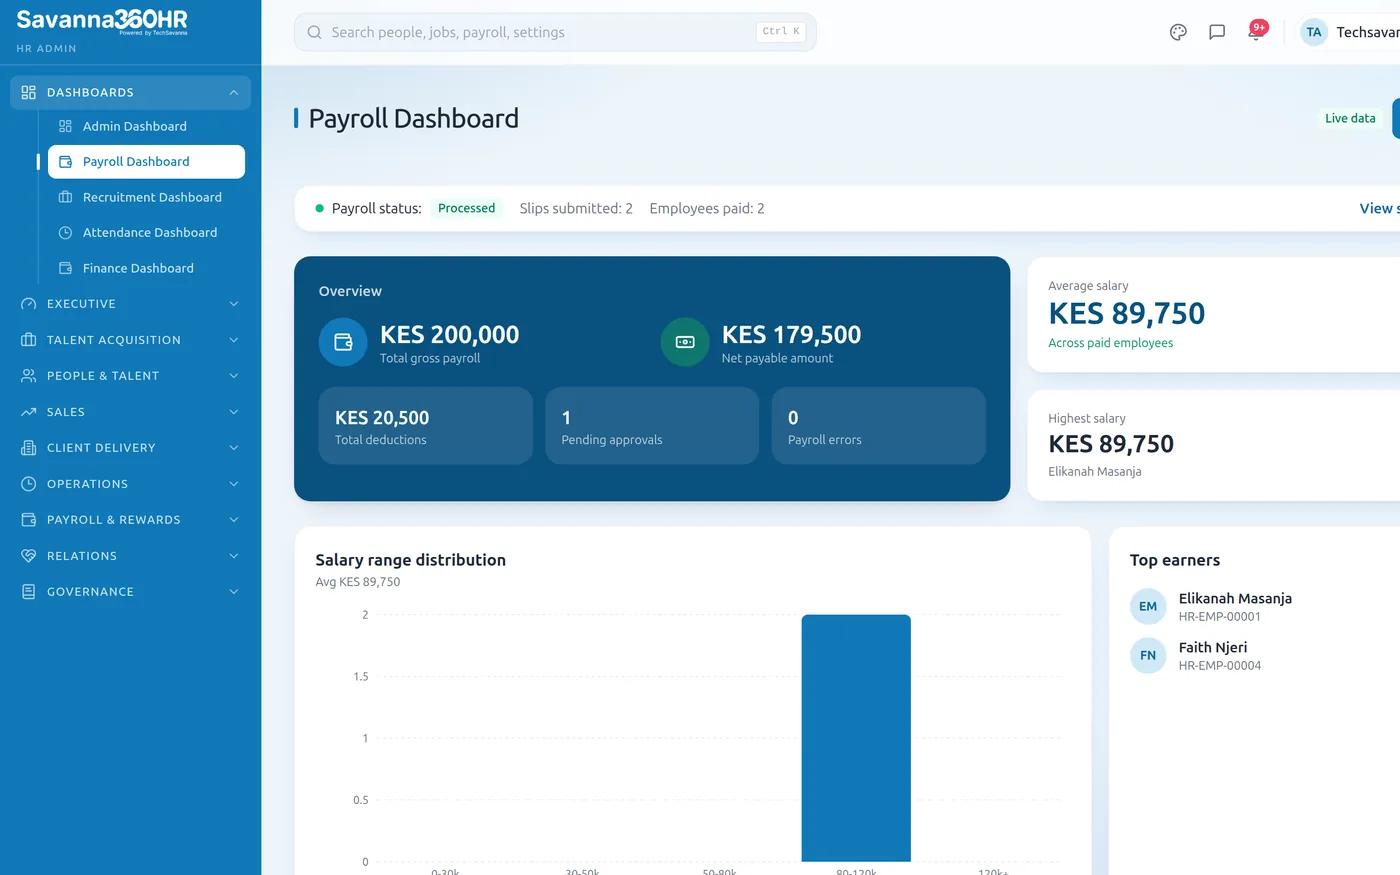Open Finance Dashboard menu item
The height and width of the screenshot is (875, 1400).
point(146,268)
